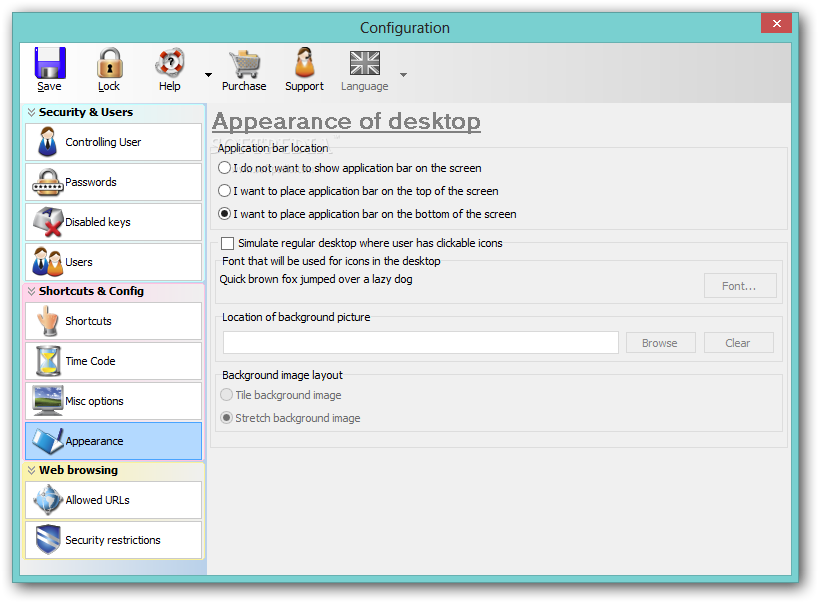Open the Allowed URLs page
Screen dimensions: 819x603
coord(113,500)
